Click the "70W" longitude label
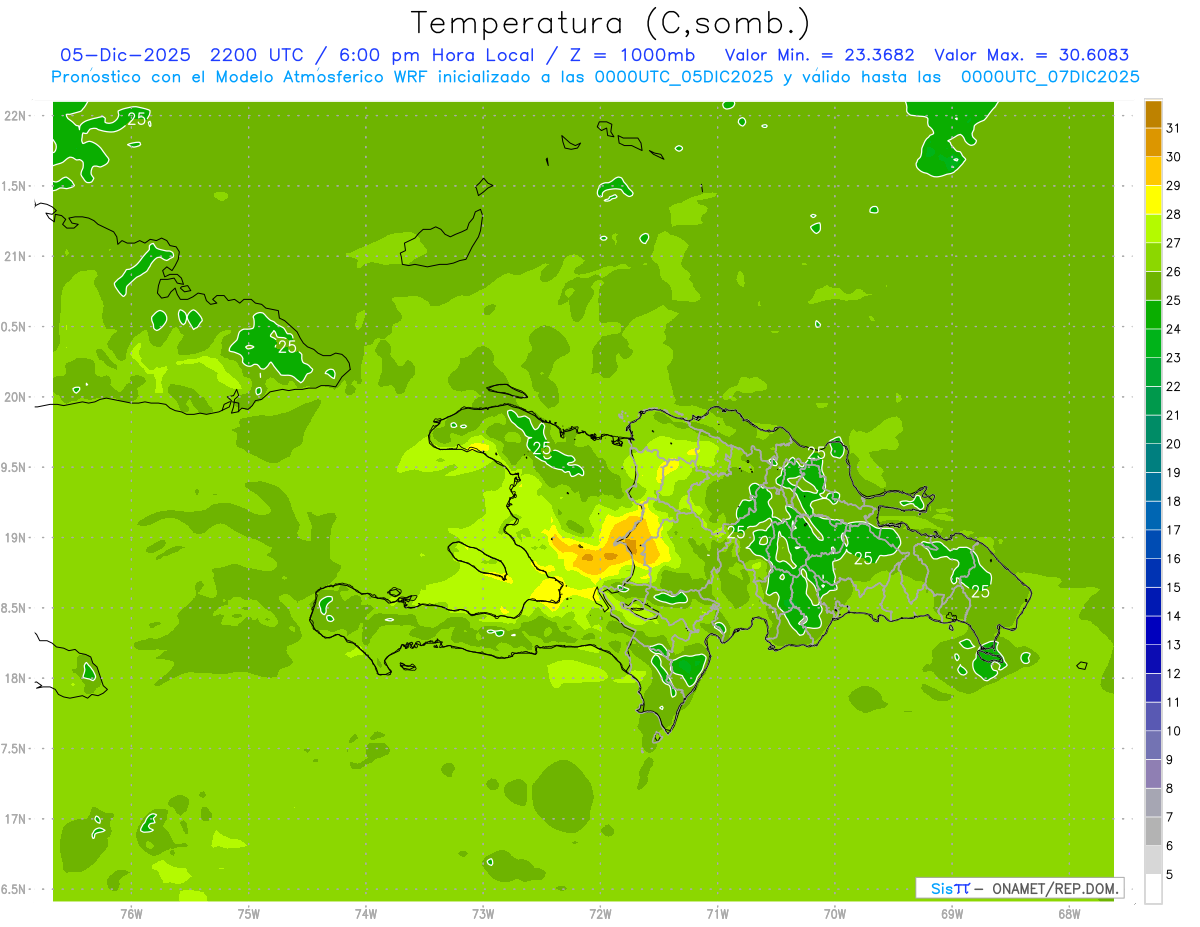1200x927 pixels. point(834,914)
